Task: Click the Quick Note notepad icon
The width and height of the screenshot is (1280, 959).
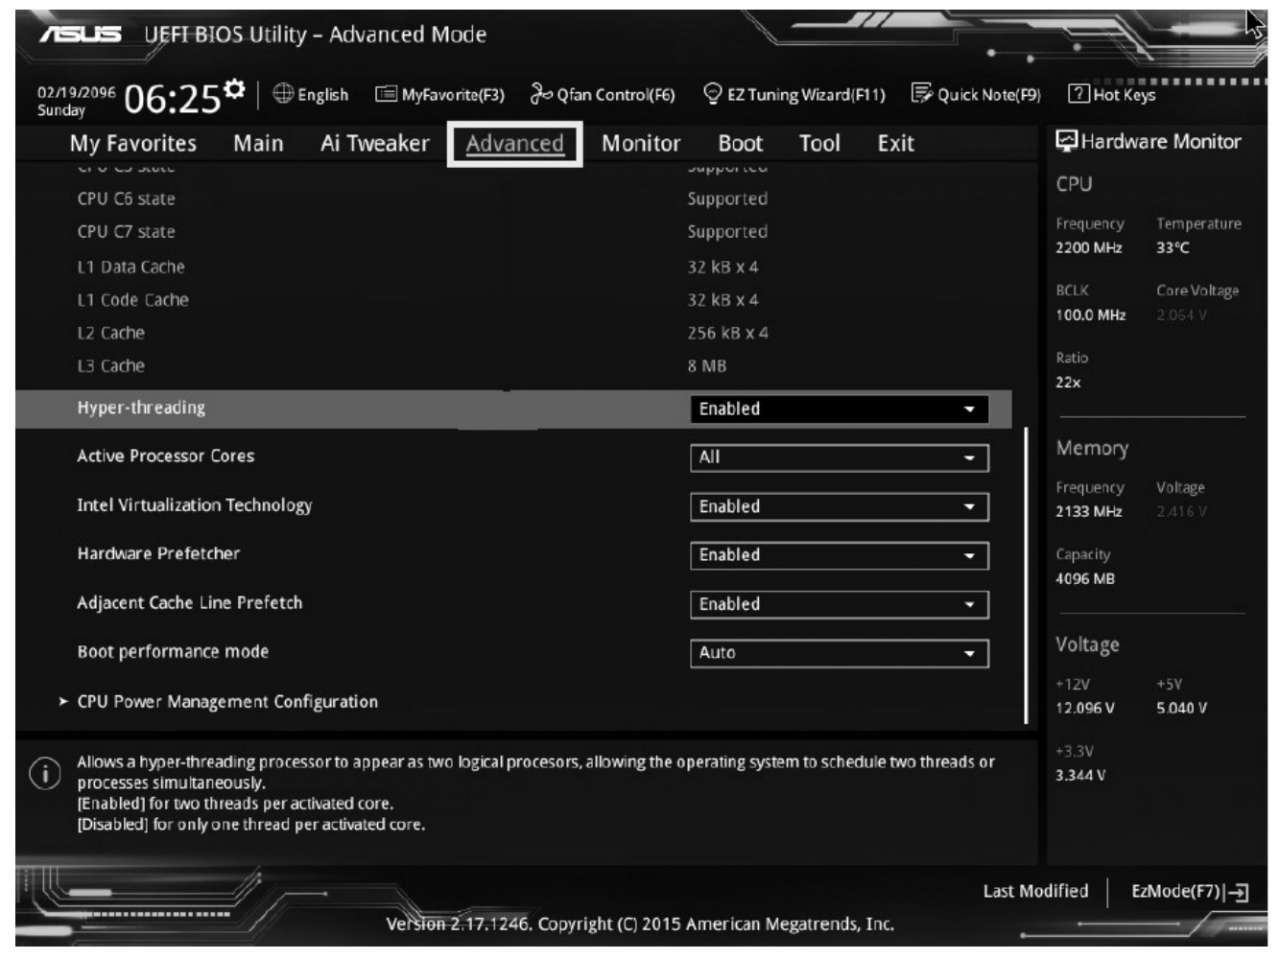Action: (x=921, y=94)
